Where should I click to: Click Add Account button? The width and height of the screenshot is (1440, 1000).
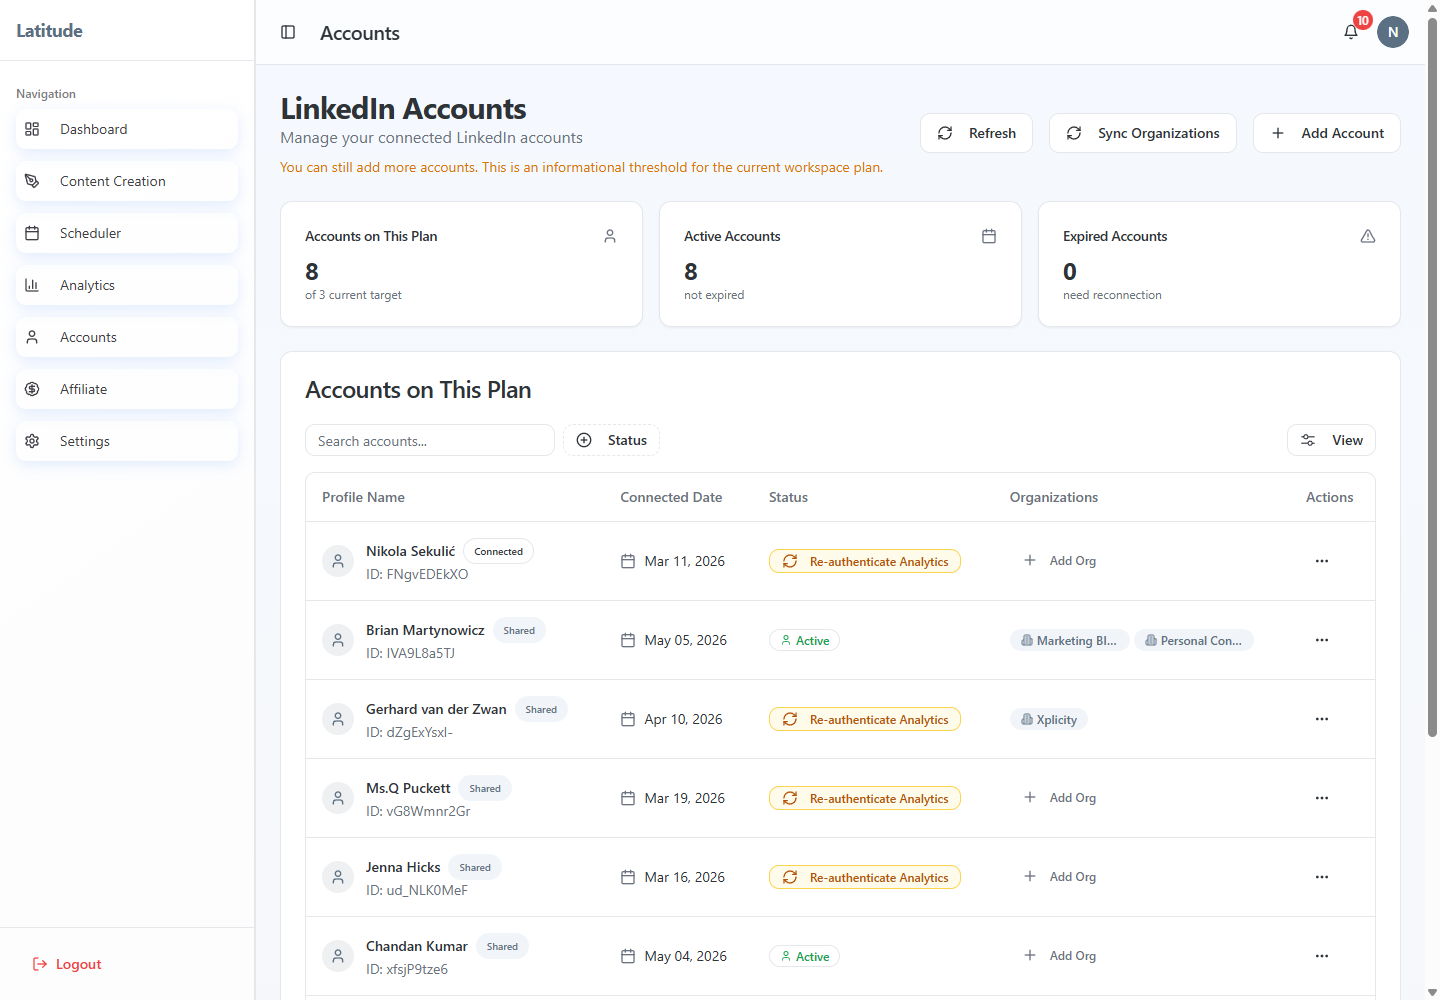pos(1327,133)
